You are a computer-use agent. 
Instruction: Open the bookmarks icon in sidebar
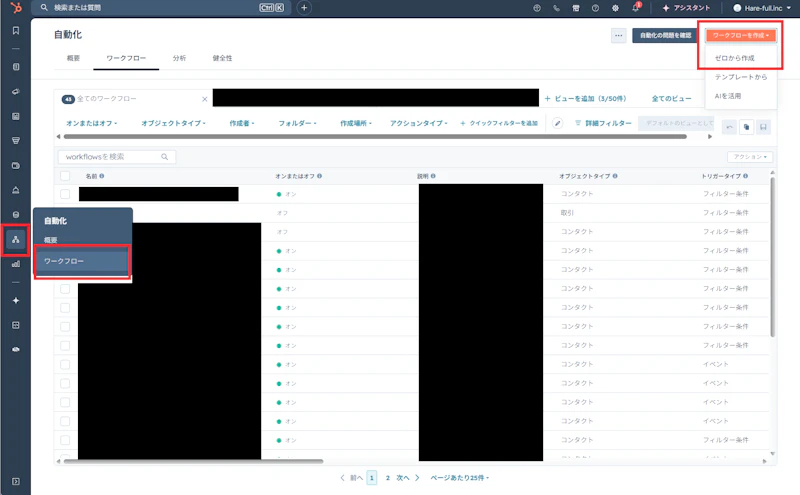tap(16, 31)
